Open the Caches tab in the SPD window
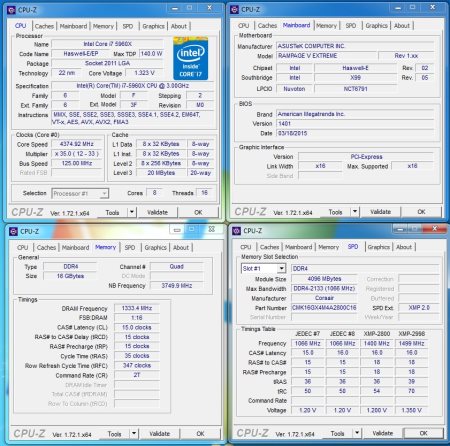This screenshot has height=446, width=450. [269, 247]
